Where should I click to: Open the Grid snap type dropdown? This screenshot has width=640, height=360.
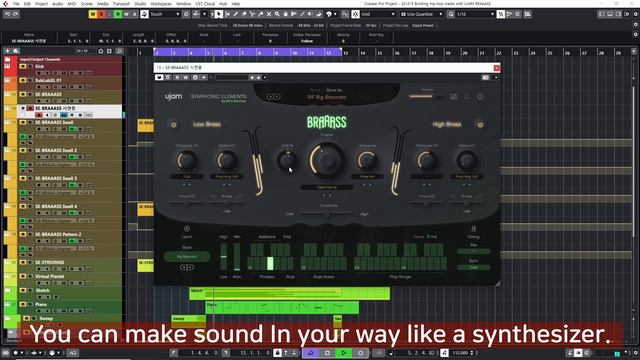[x=378, y=14]
